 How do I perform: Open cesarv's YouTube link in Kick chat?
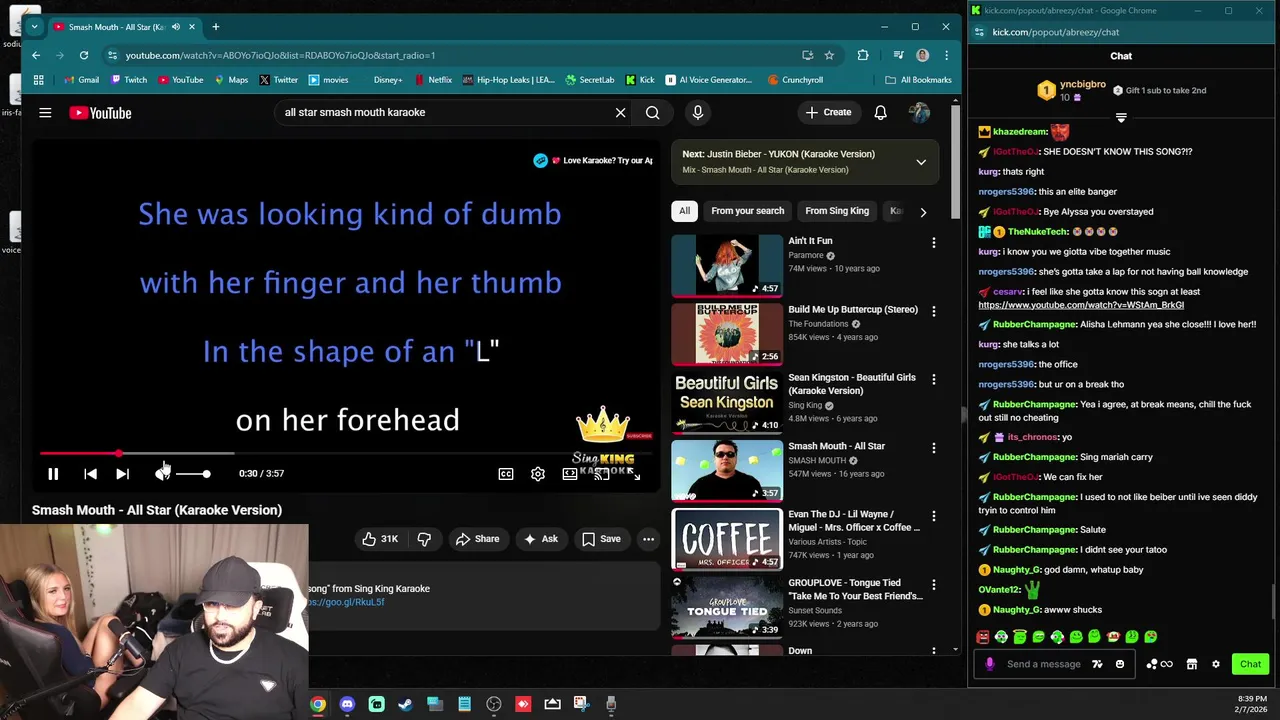click(x=1081, y=305)
